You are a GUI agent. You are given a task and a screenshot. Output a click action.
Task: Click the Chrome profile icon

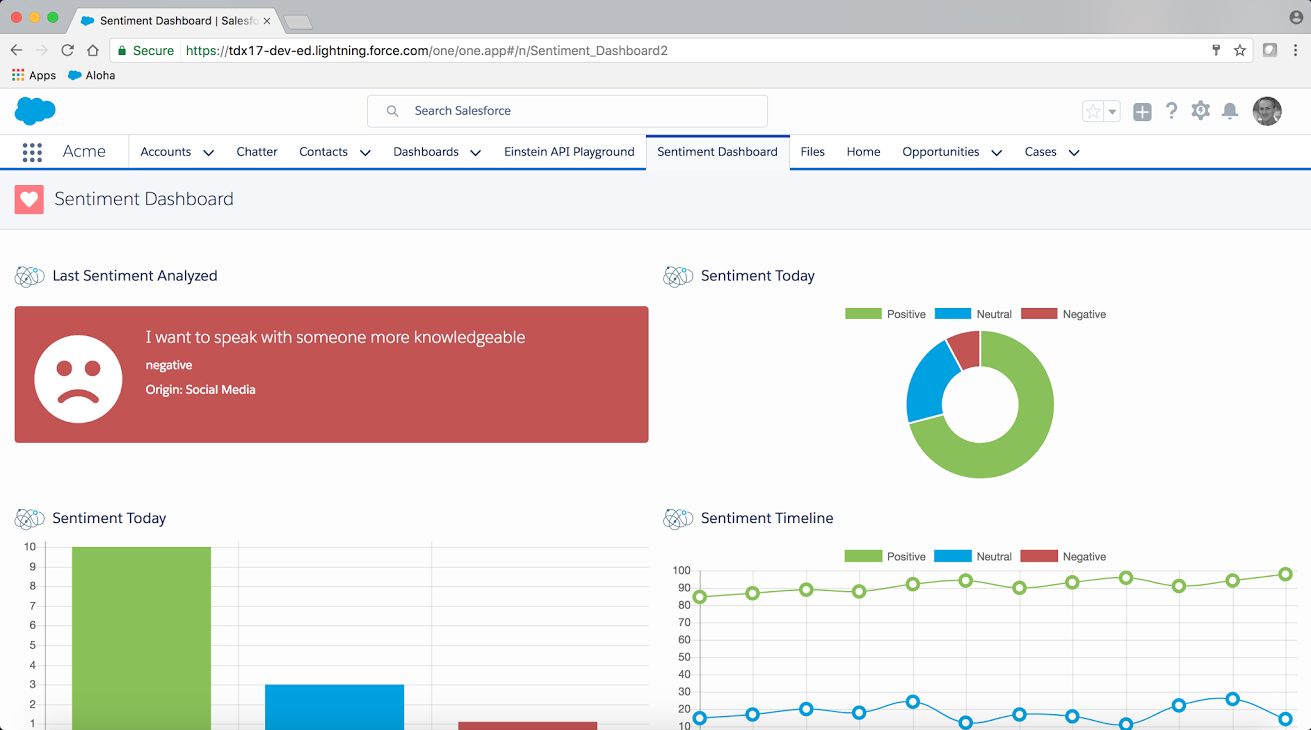[x=1296, y=17]
